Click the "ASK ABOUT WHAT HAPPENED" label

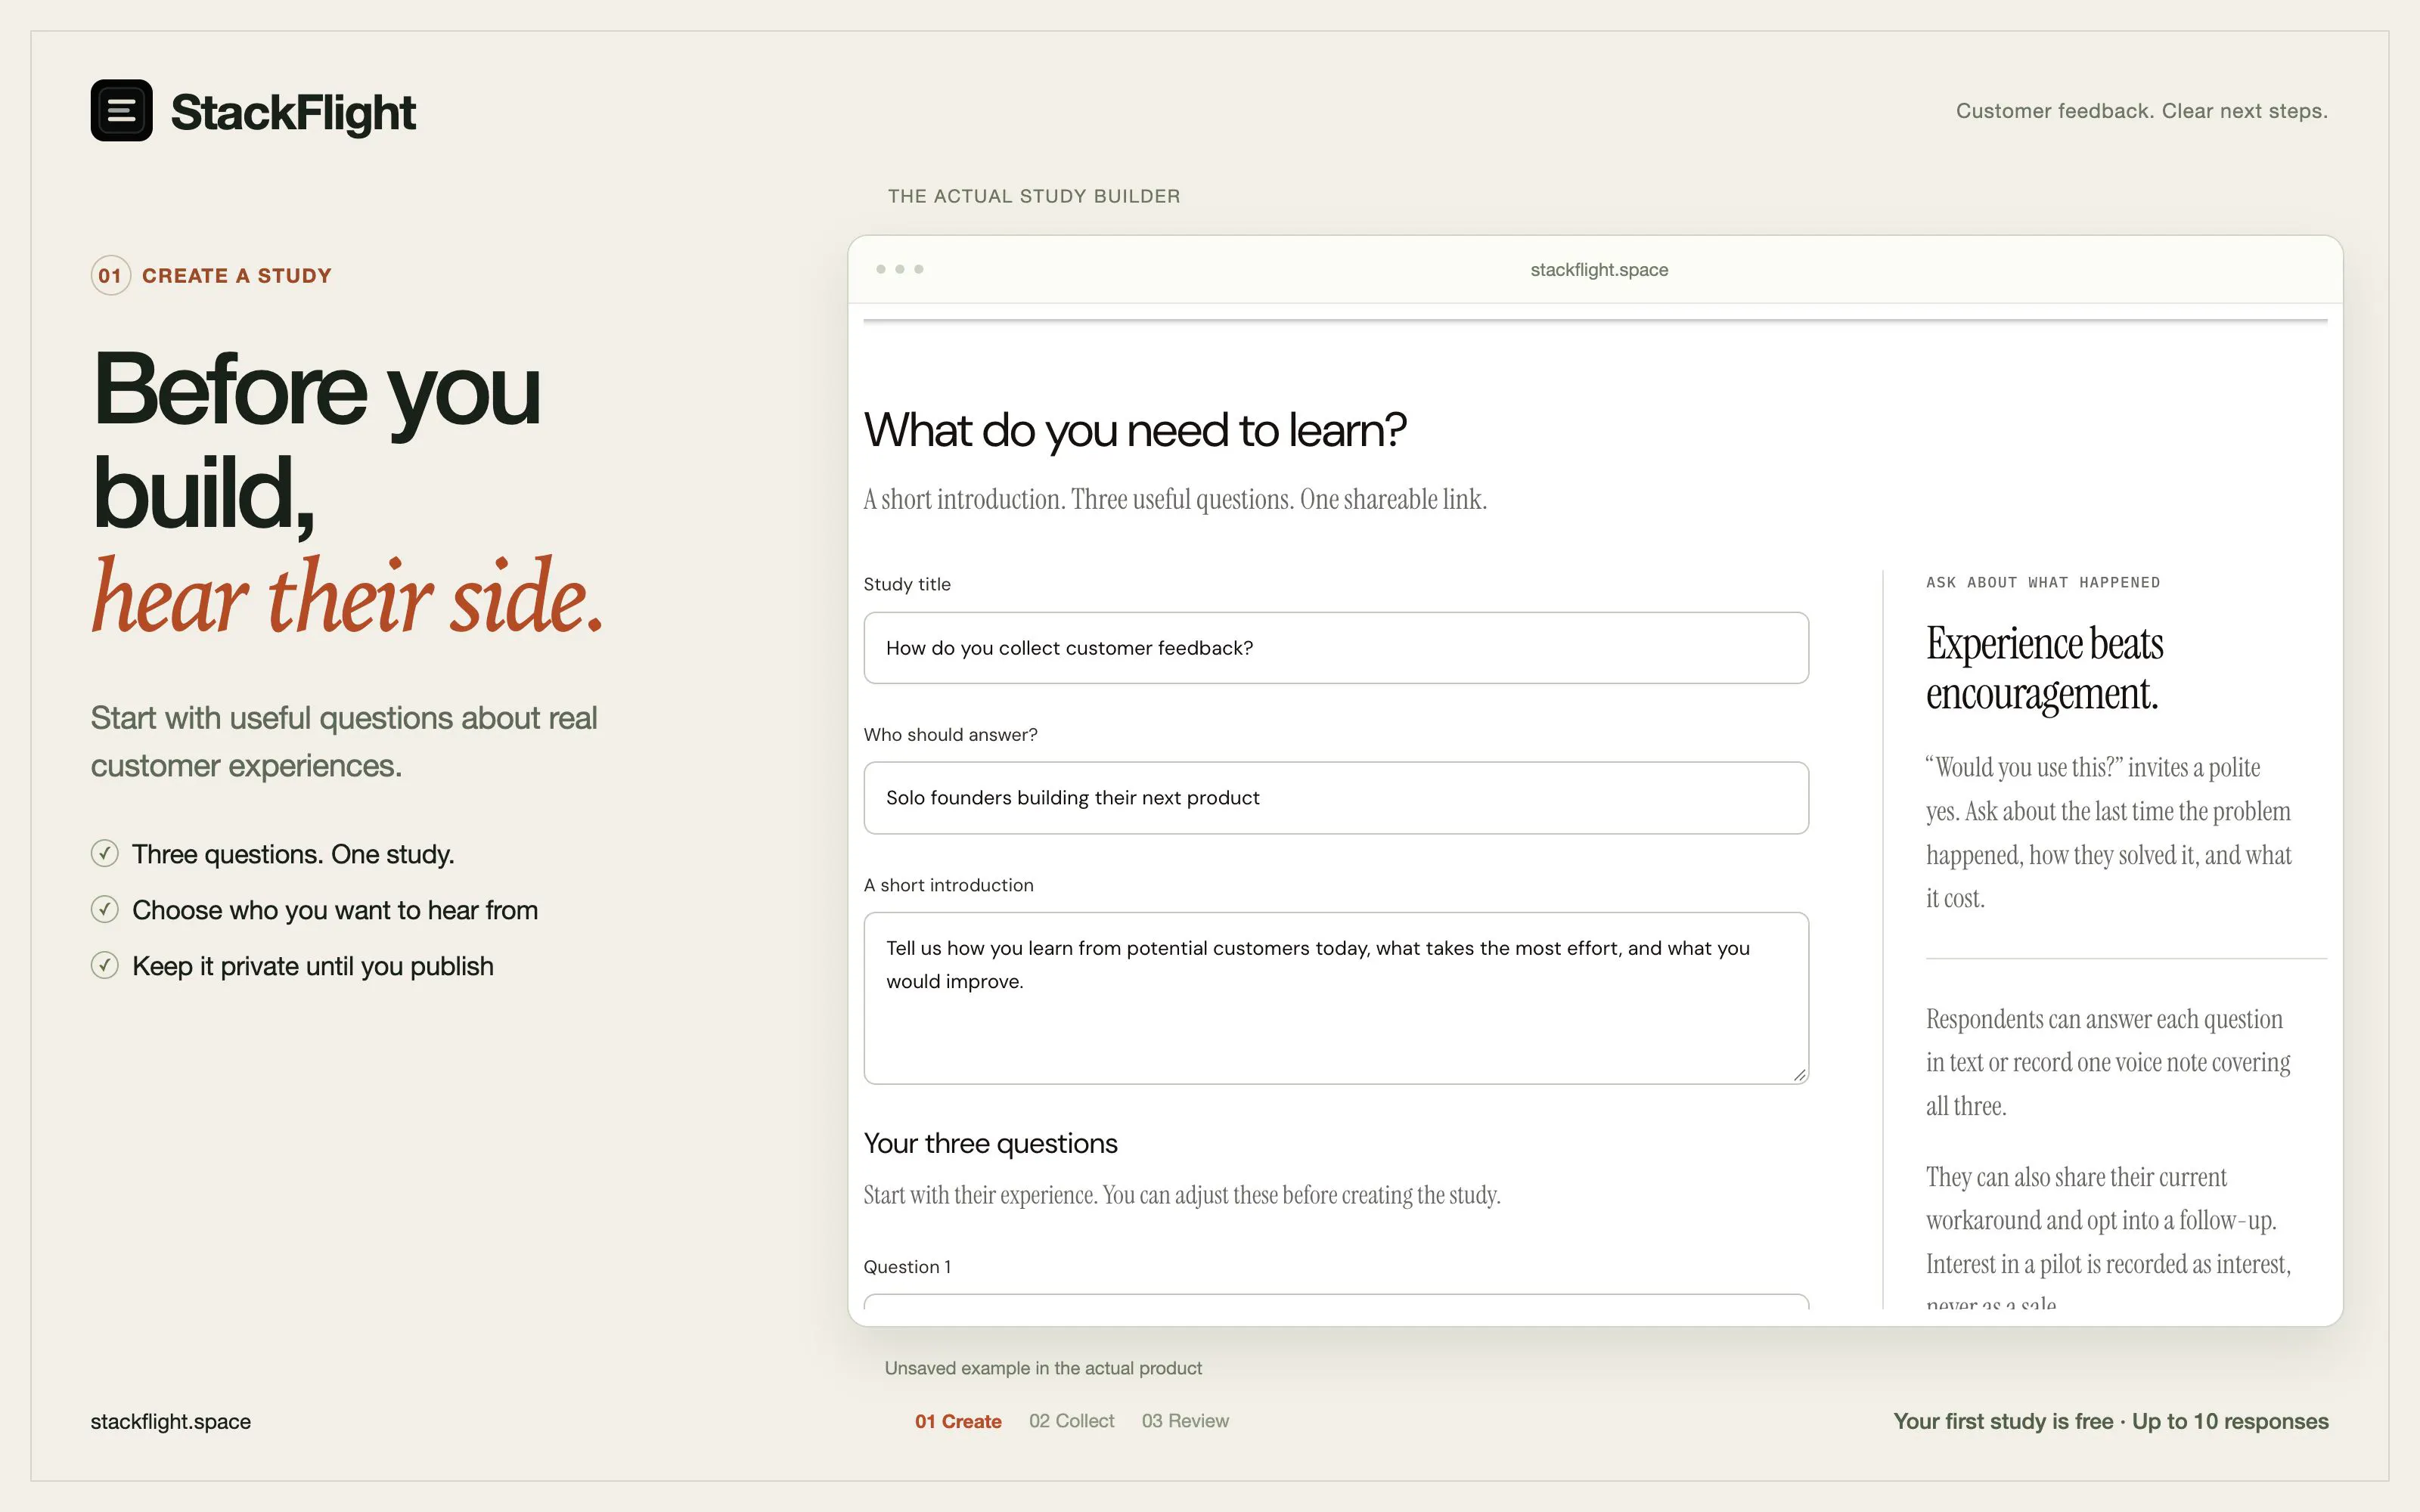(x=2043, y=582)
